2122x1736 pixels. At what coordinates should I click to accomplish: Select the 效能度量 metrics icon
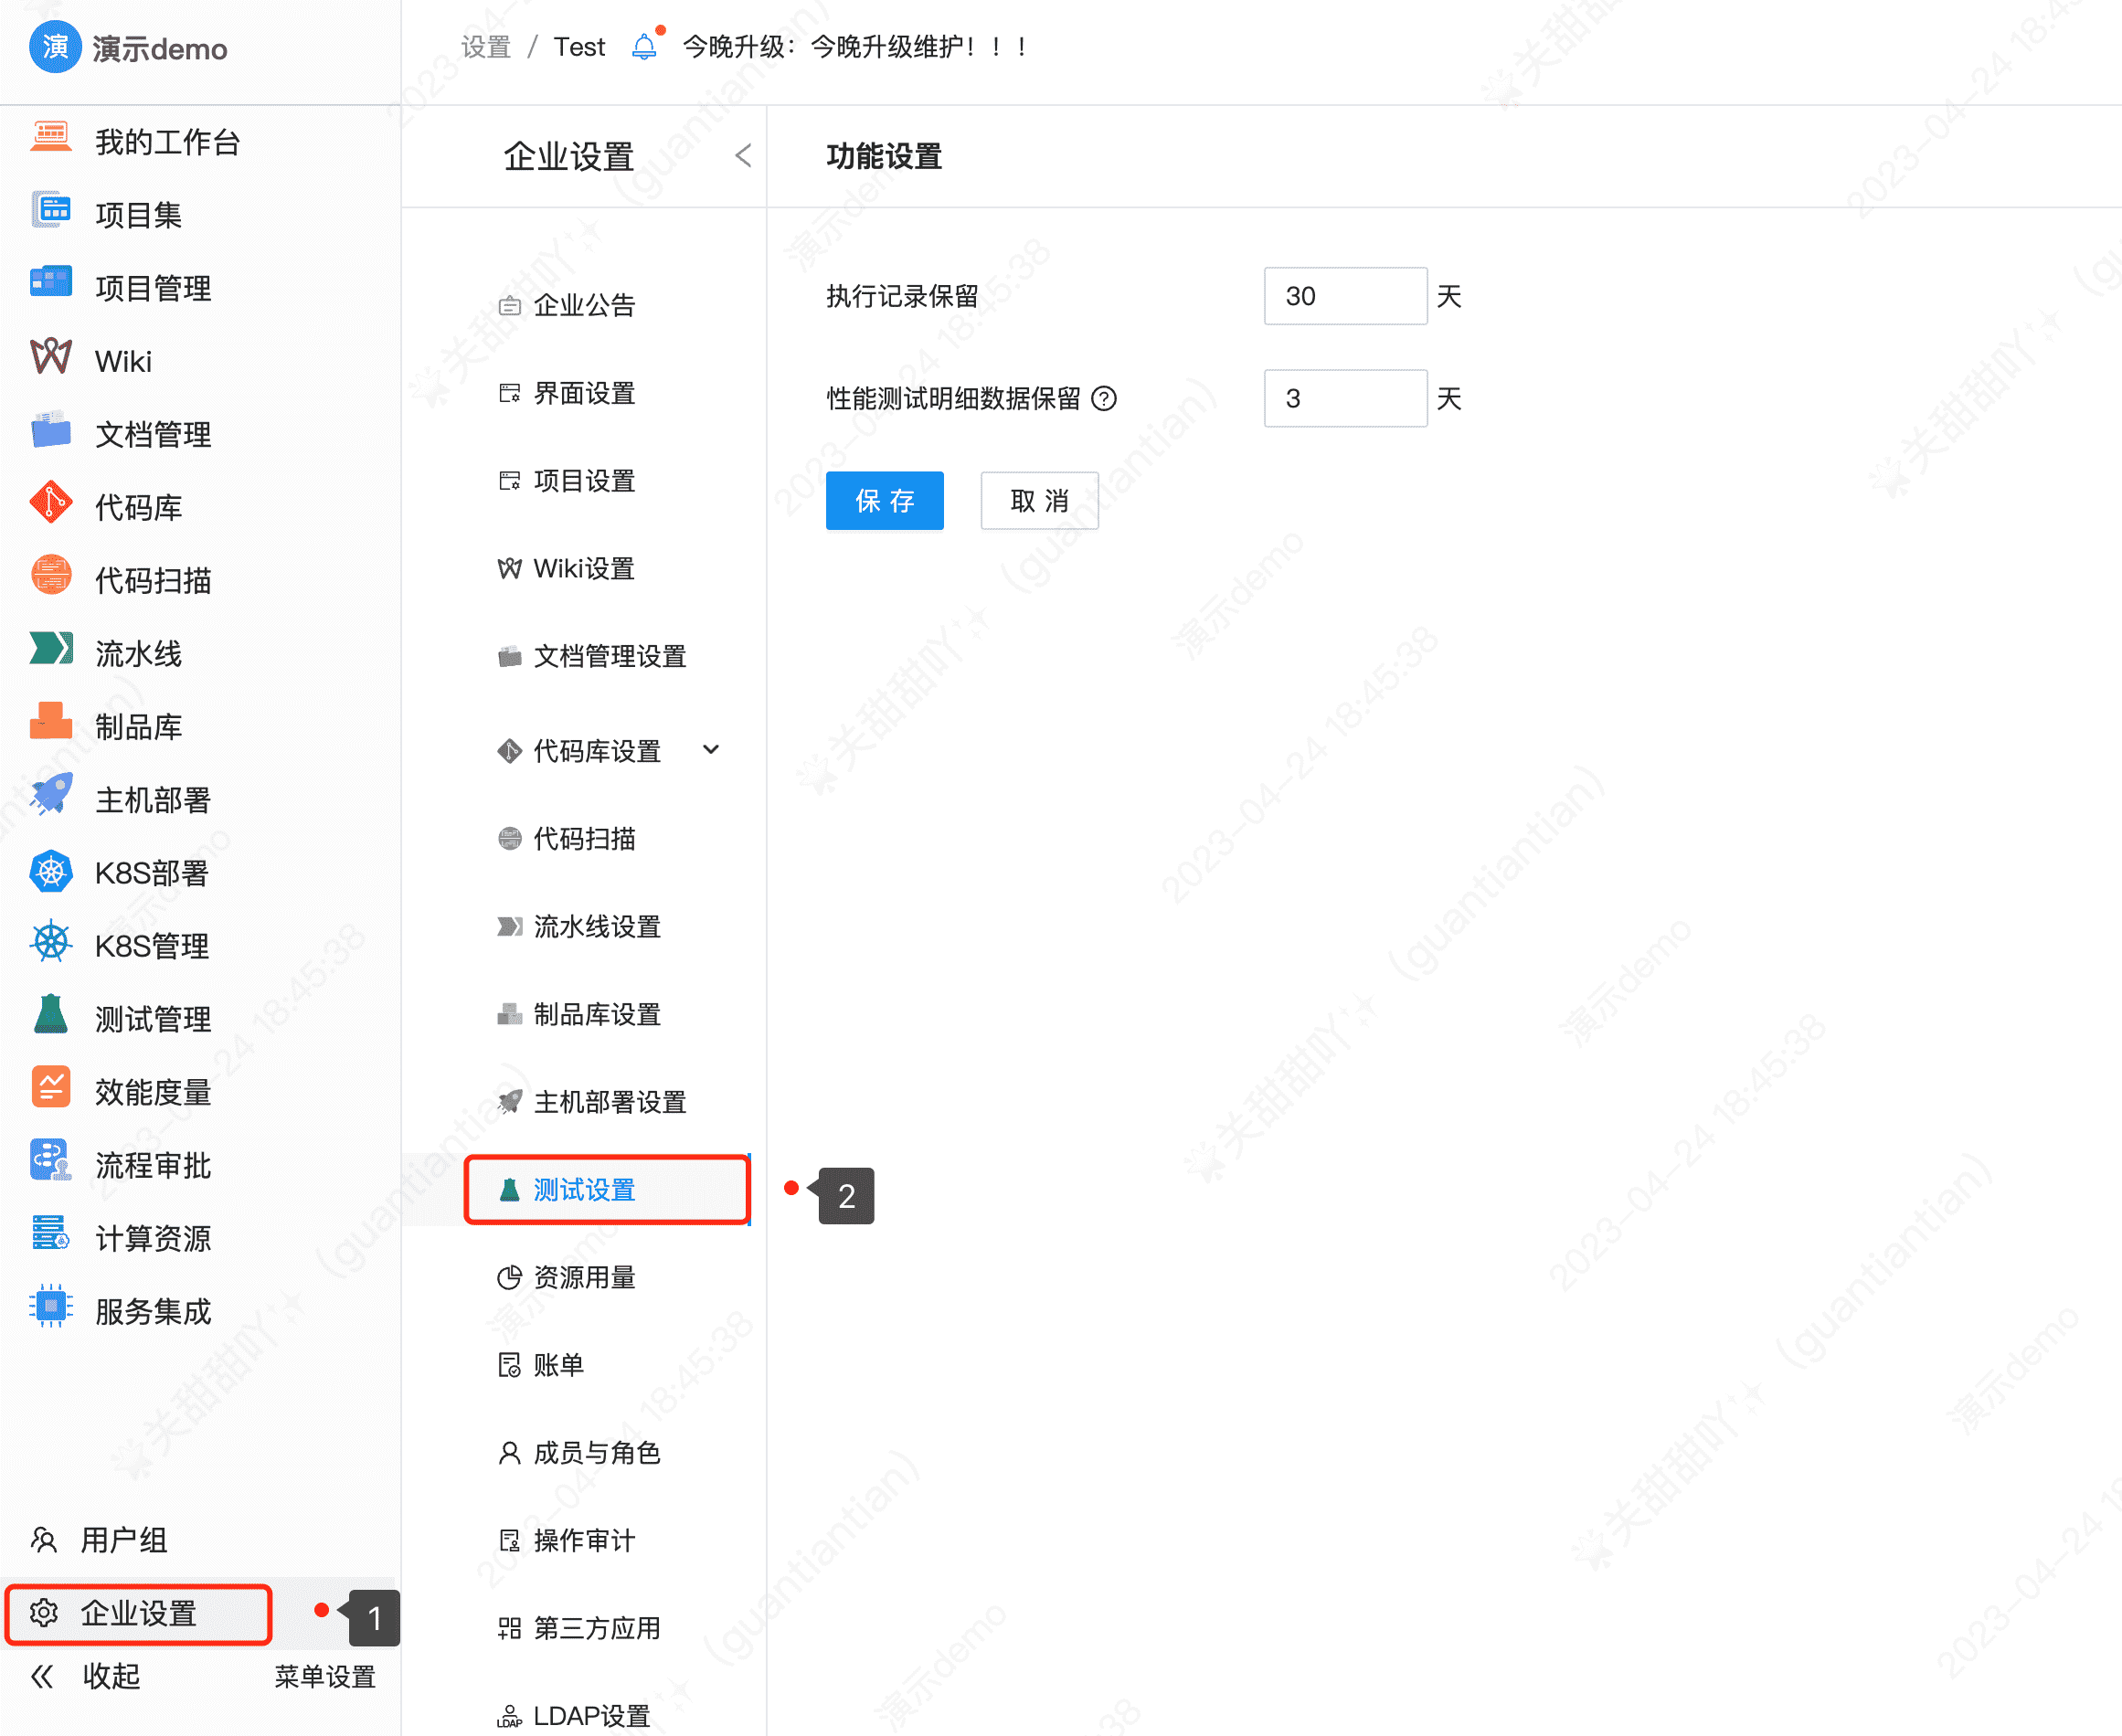click(50, 1090)
